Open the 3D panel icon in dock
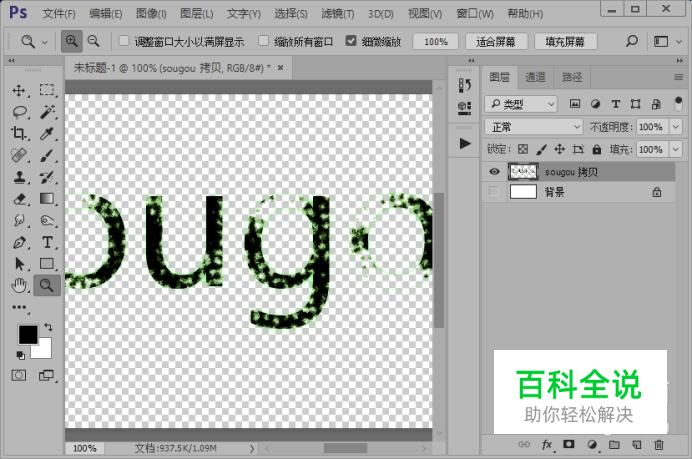Viewport: 692px width, 459px height. pos(464,108)
